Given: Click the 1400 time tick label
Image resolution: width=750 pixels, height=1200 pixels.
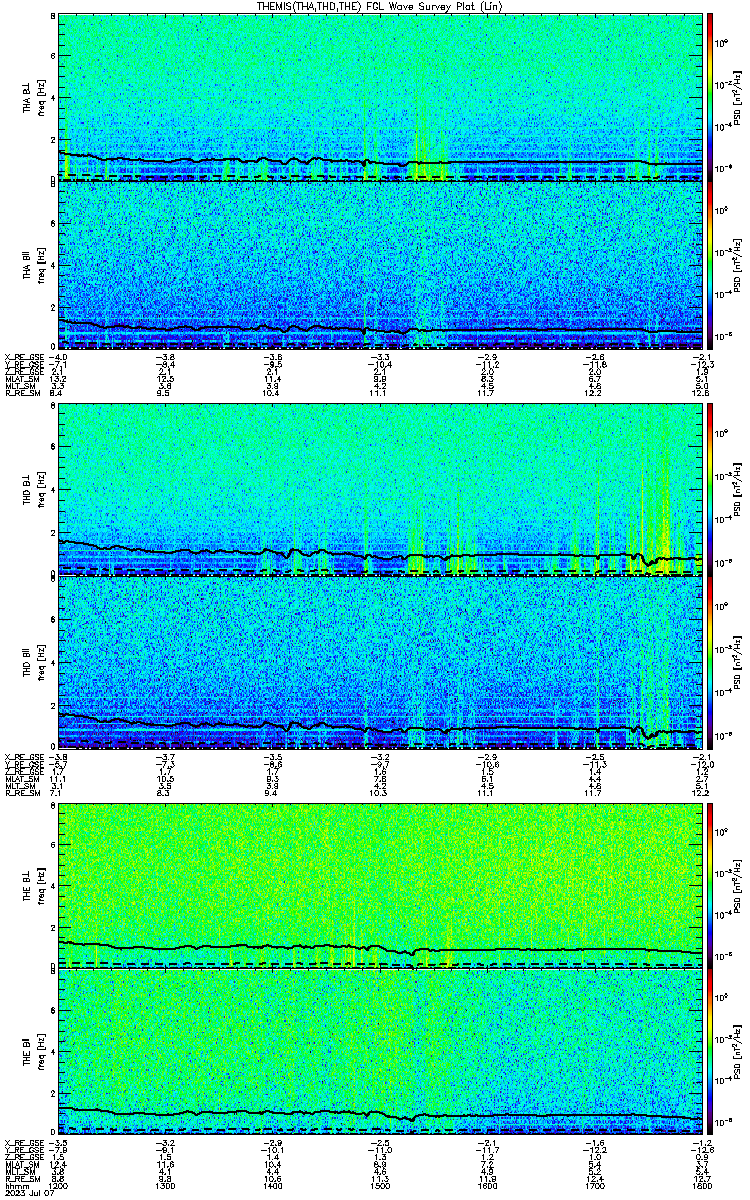Looking at the screenshot, I should pos(273,1187).
